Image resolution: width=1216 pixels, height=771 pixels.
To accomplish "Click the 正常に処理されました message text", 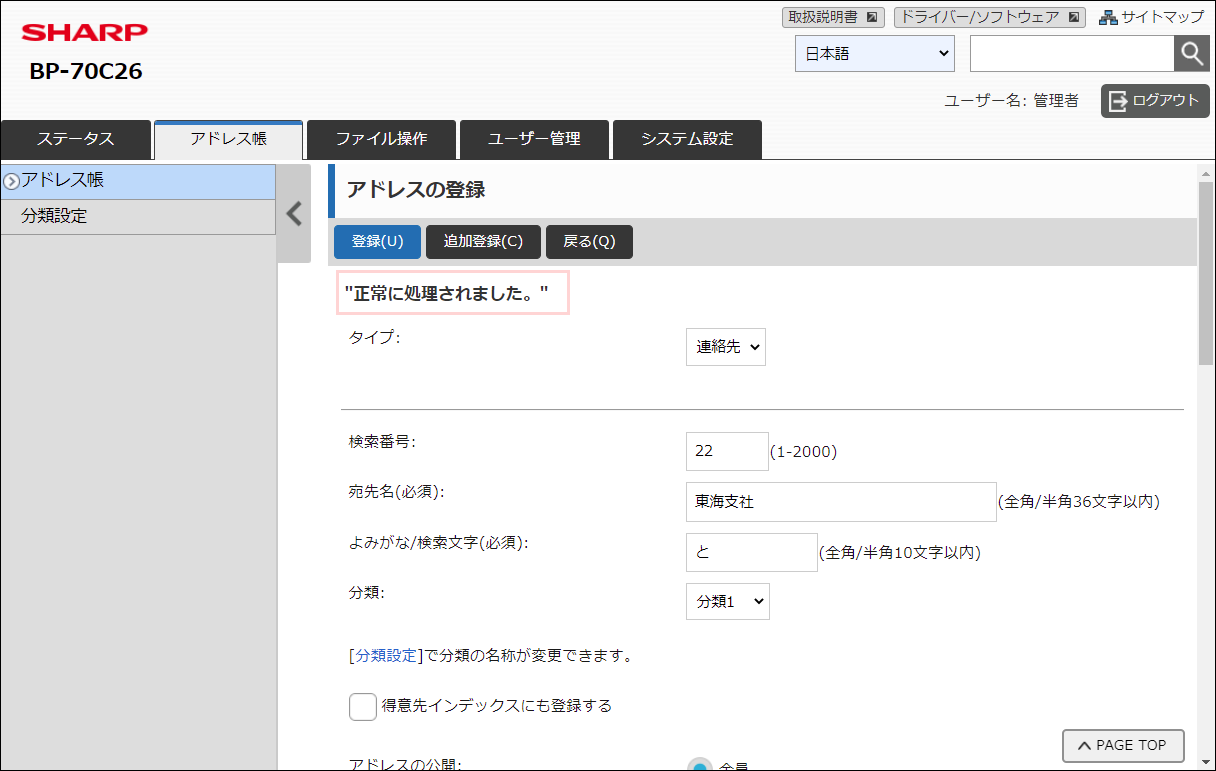I will point(447,293).
